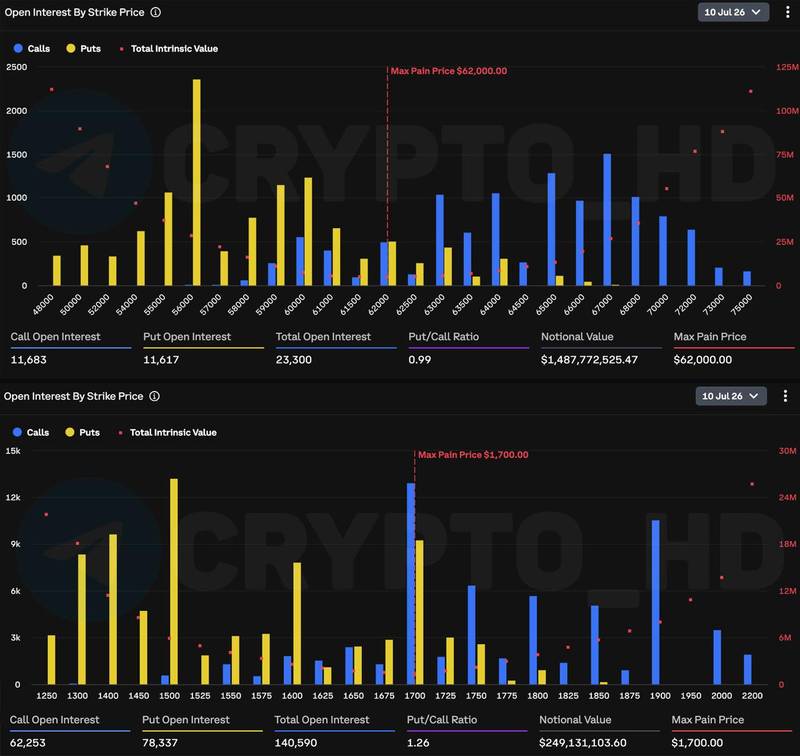The width and height of the screenshot is (800, 756).
Task: Click info icon beside bottom chart title
Action: point(155,396)
